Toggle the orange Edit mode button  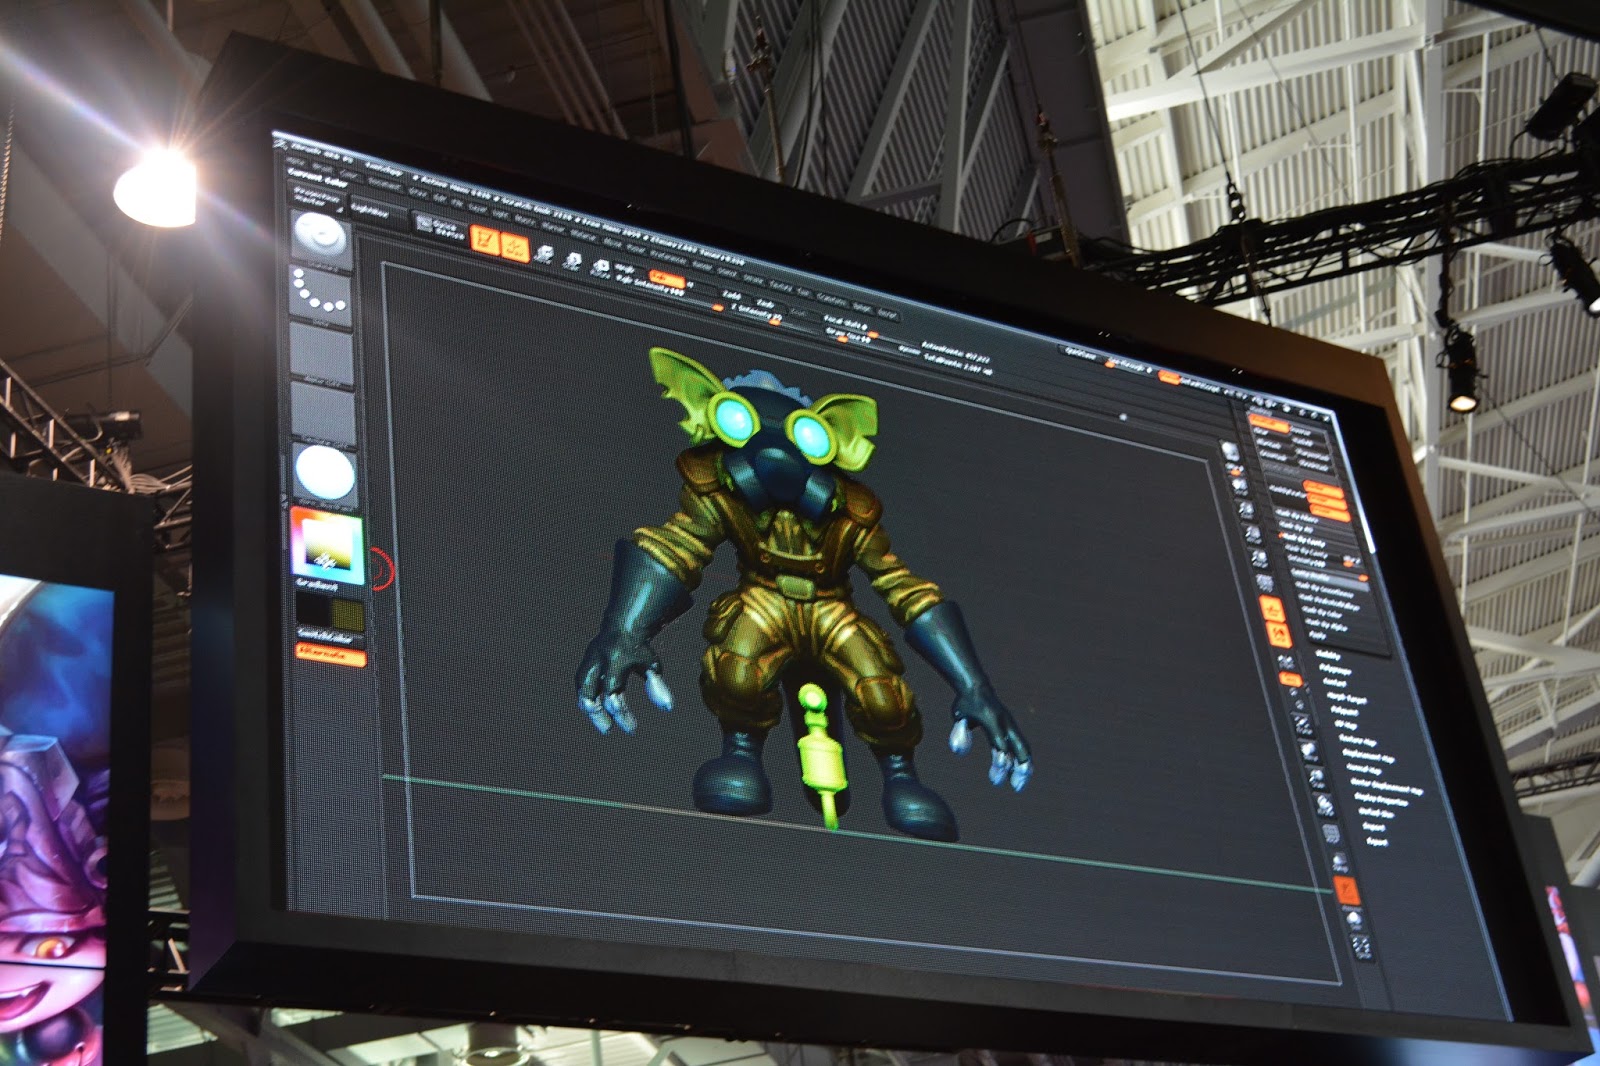485,240
